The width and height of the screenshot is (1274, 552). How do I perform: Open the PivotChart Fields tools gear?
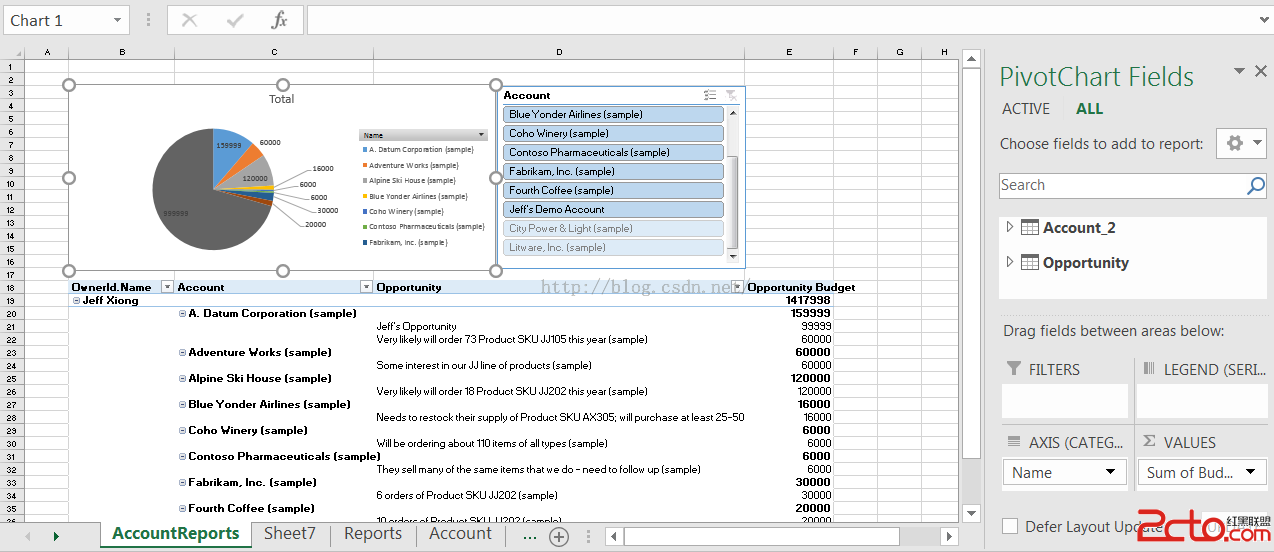(x=1241, y=143)
